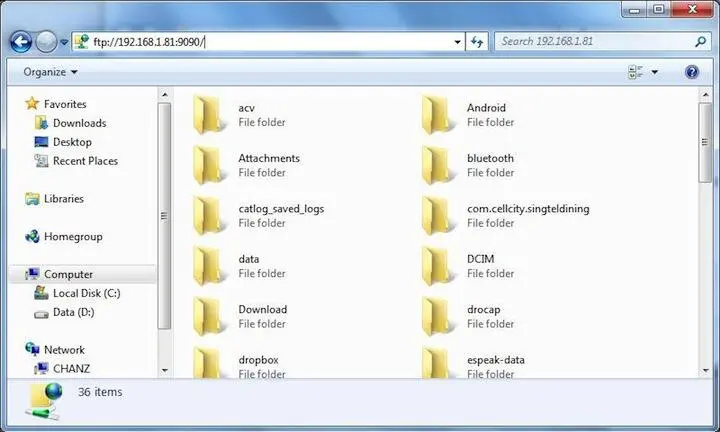Select the bluetooth folder icon
Image resolution: width=720 pixels, height=432 pixels.
436,164
